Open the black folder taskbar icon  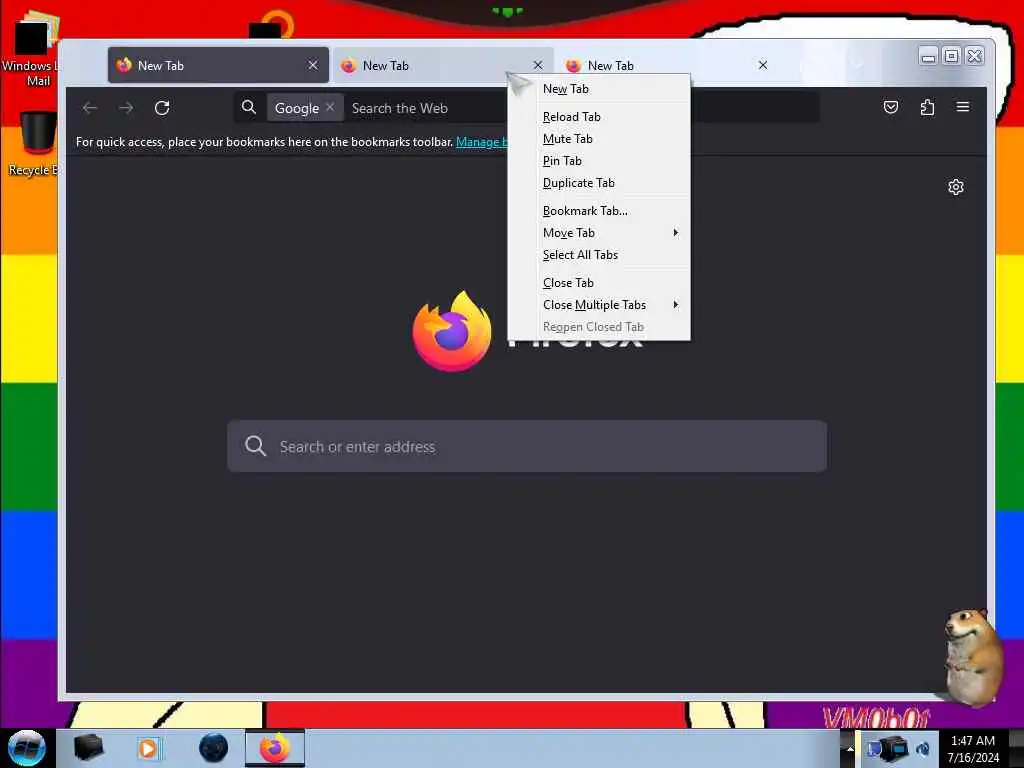point(88,748)
